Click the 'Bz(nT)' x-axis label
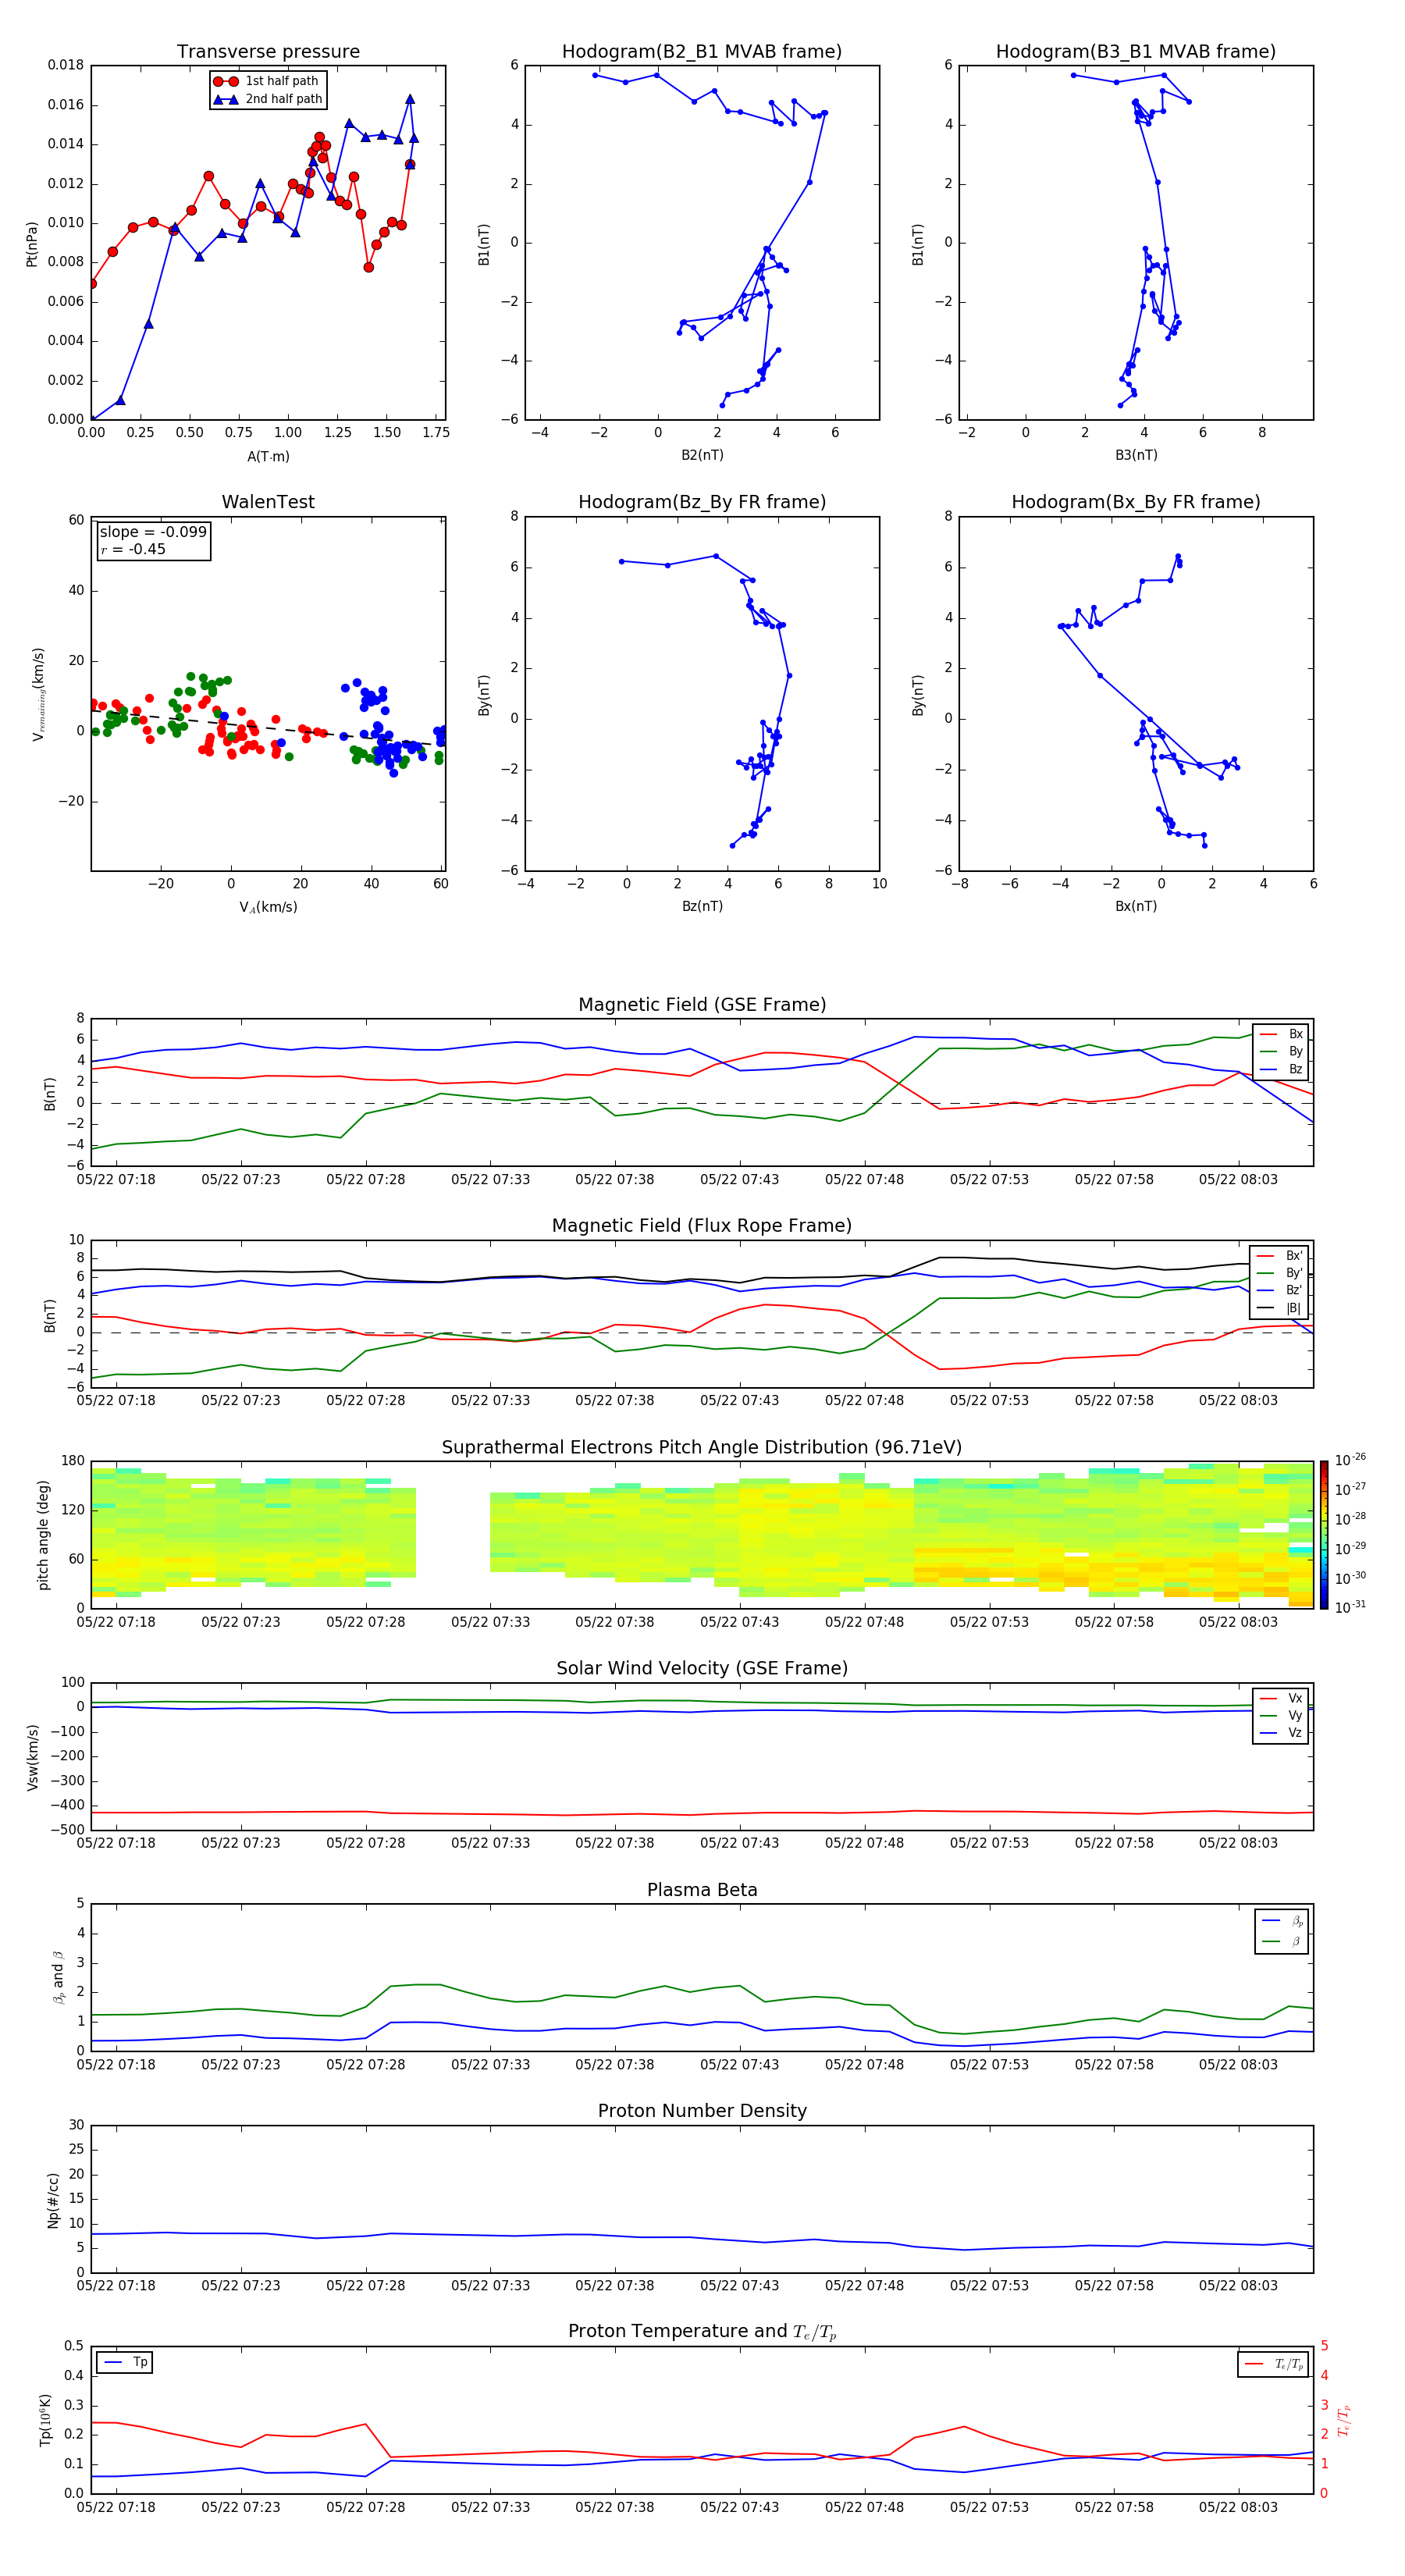 coord(702,906)
